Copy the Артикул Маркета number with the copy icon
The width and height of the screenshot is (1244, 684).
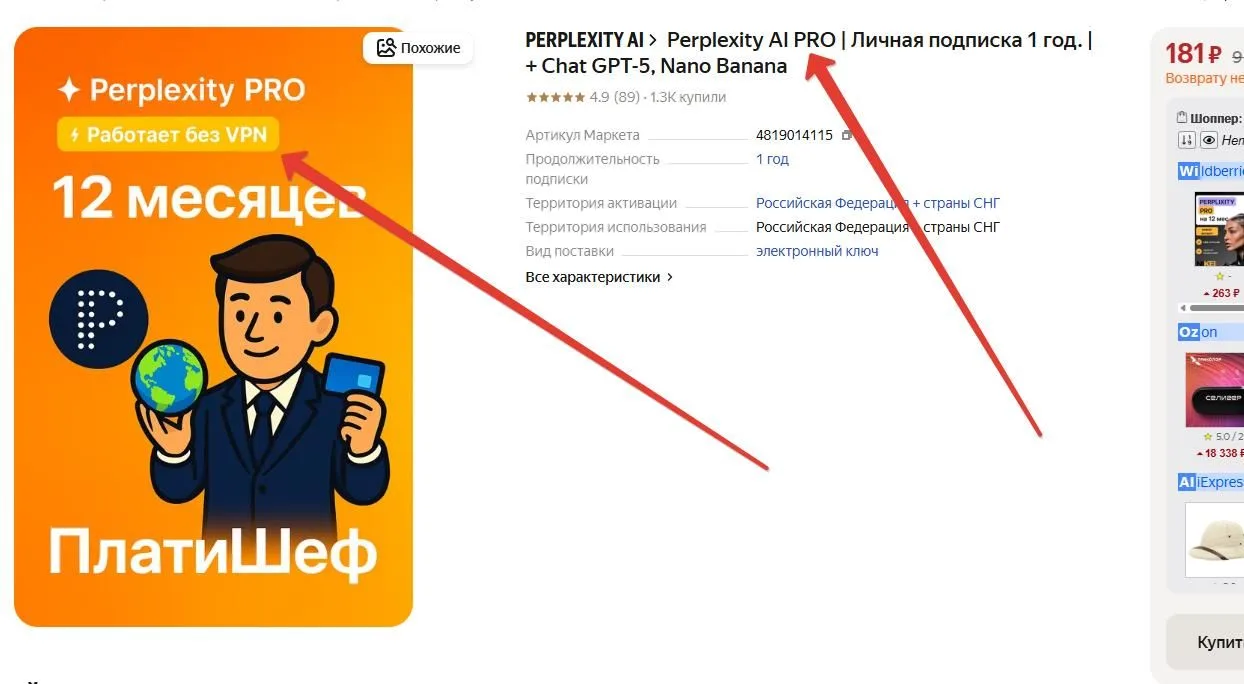tap(847, 135)
